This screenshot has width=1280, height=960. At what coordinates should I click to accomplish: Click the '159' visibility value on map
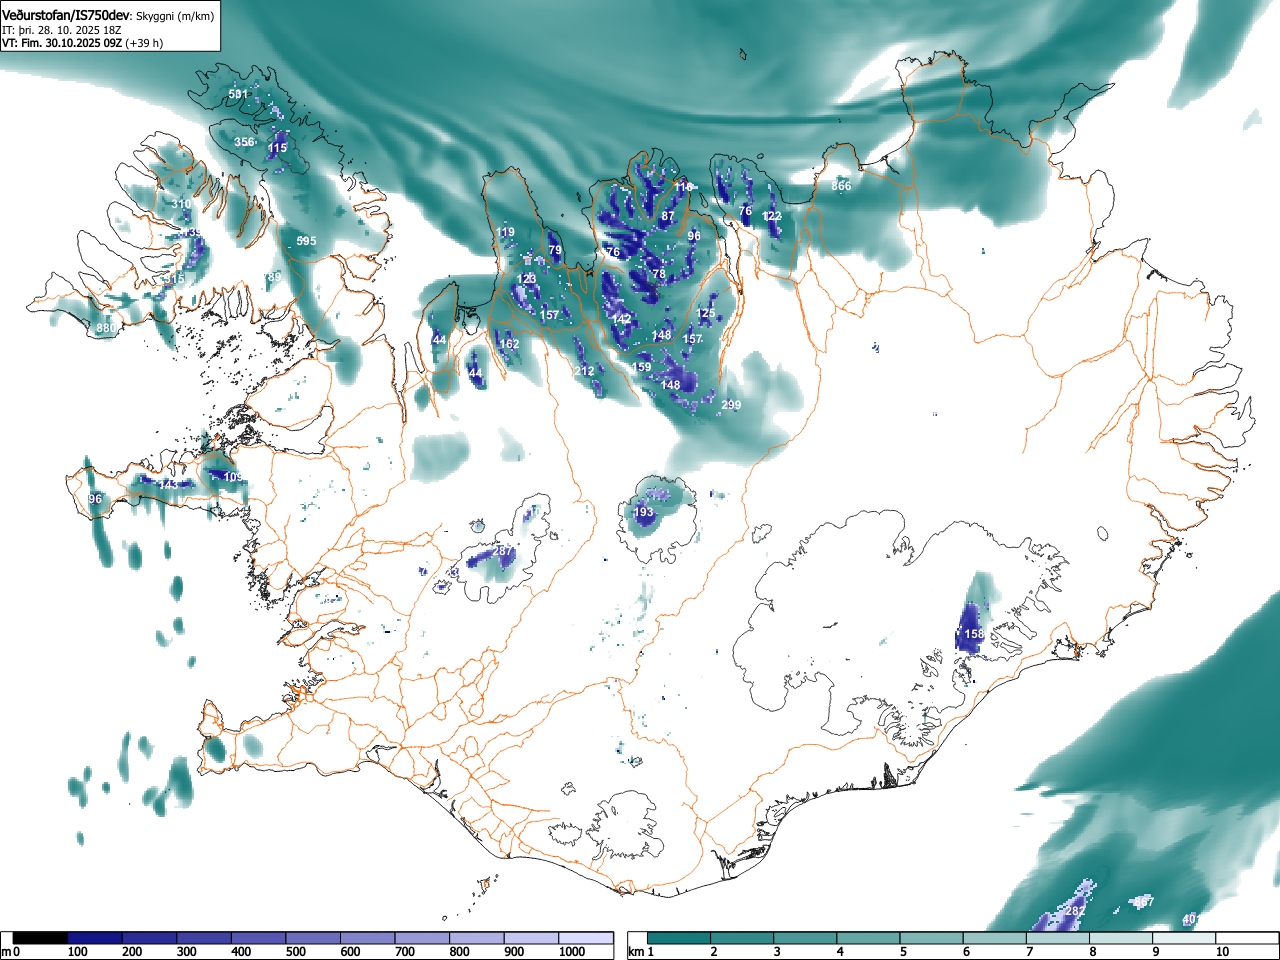point(642,367)
